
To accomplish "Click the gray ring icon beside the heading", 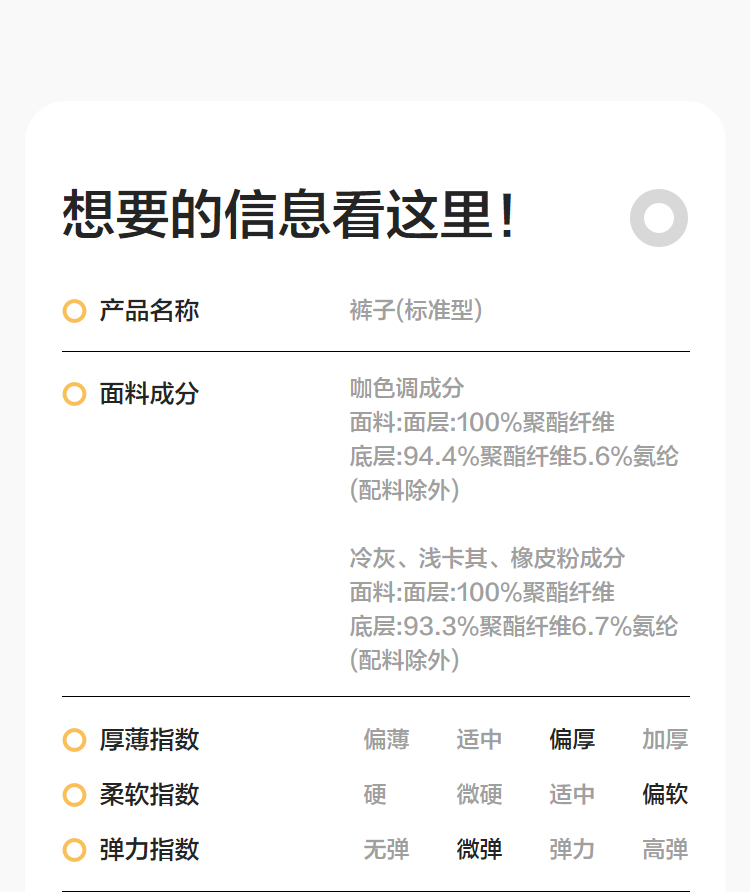I will 659,217.
